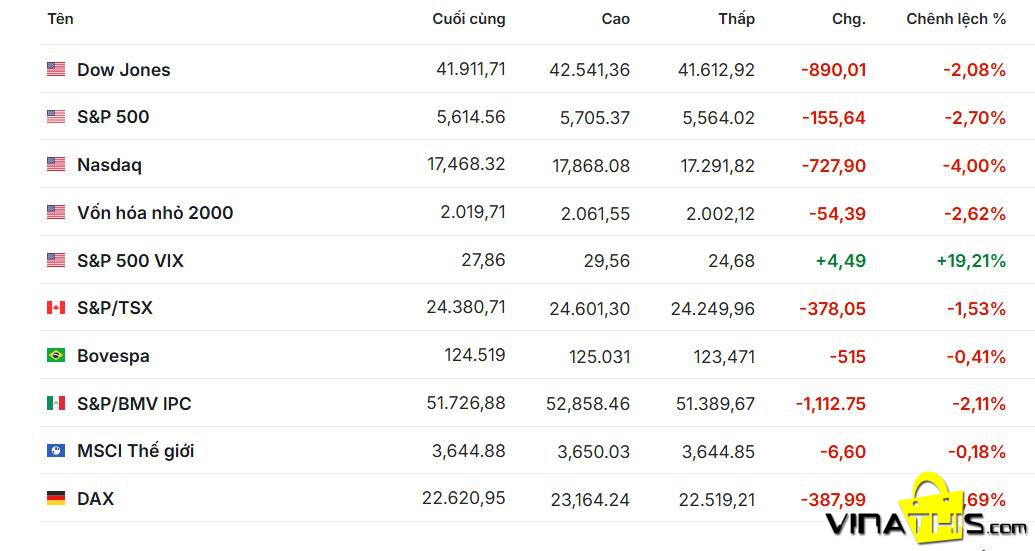Screen dimensions: 1035x551
Task: Open the Vốn hóa nhỏ 2000 index
Action: tap(155, 212)
